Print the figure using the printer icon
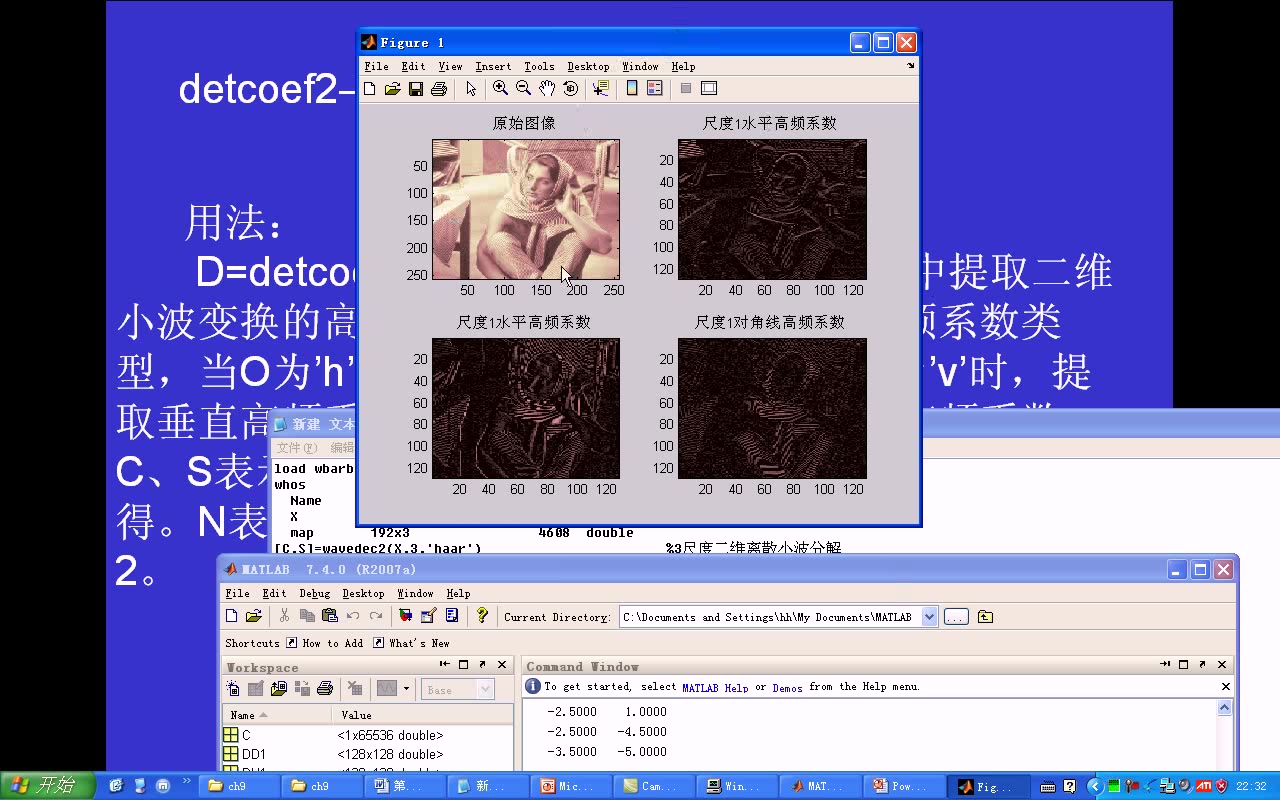Image resolution: width=1280 pixels, height=800 pixels. [438, 89]
